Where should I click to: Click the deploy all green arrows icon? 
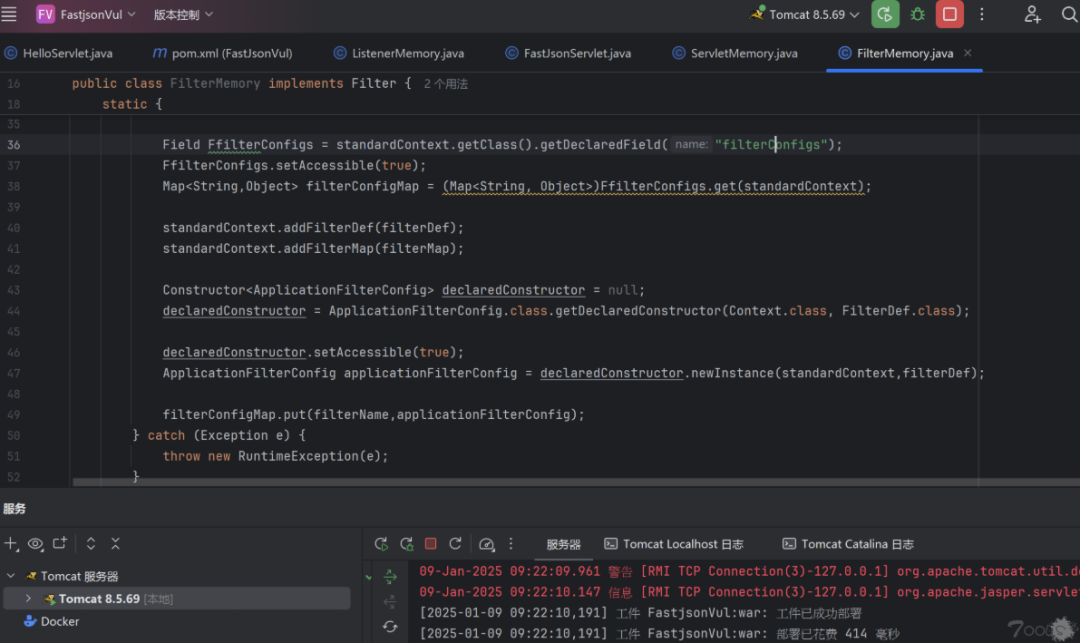[x=390, y=577]
